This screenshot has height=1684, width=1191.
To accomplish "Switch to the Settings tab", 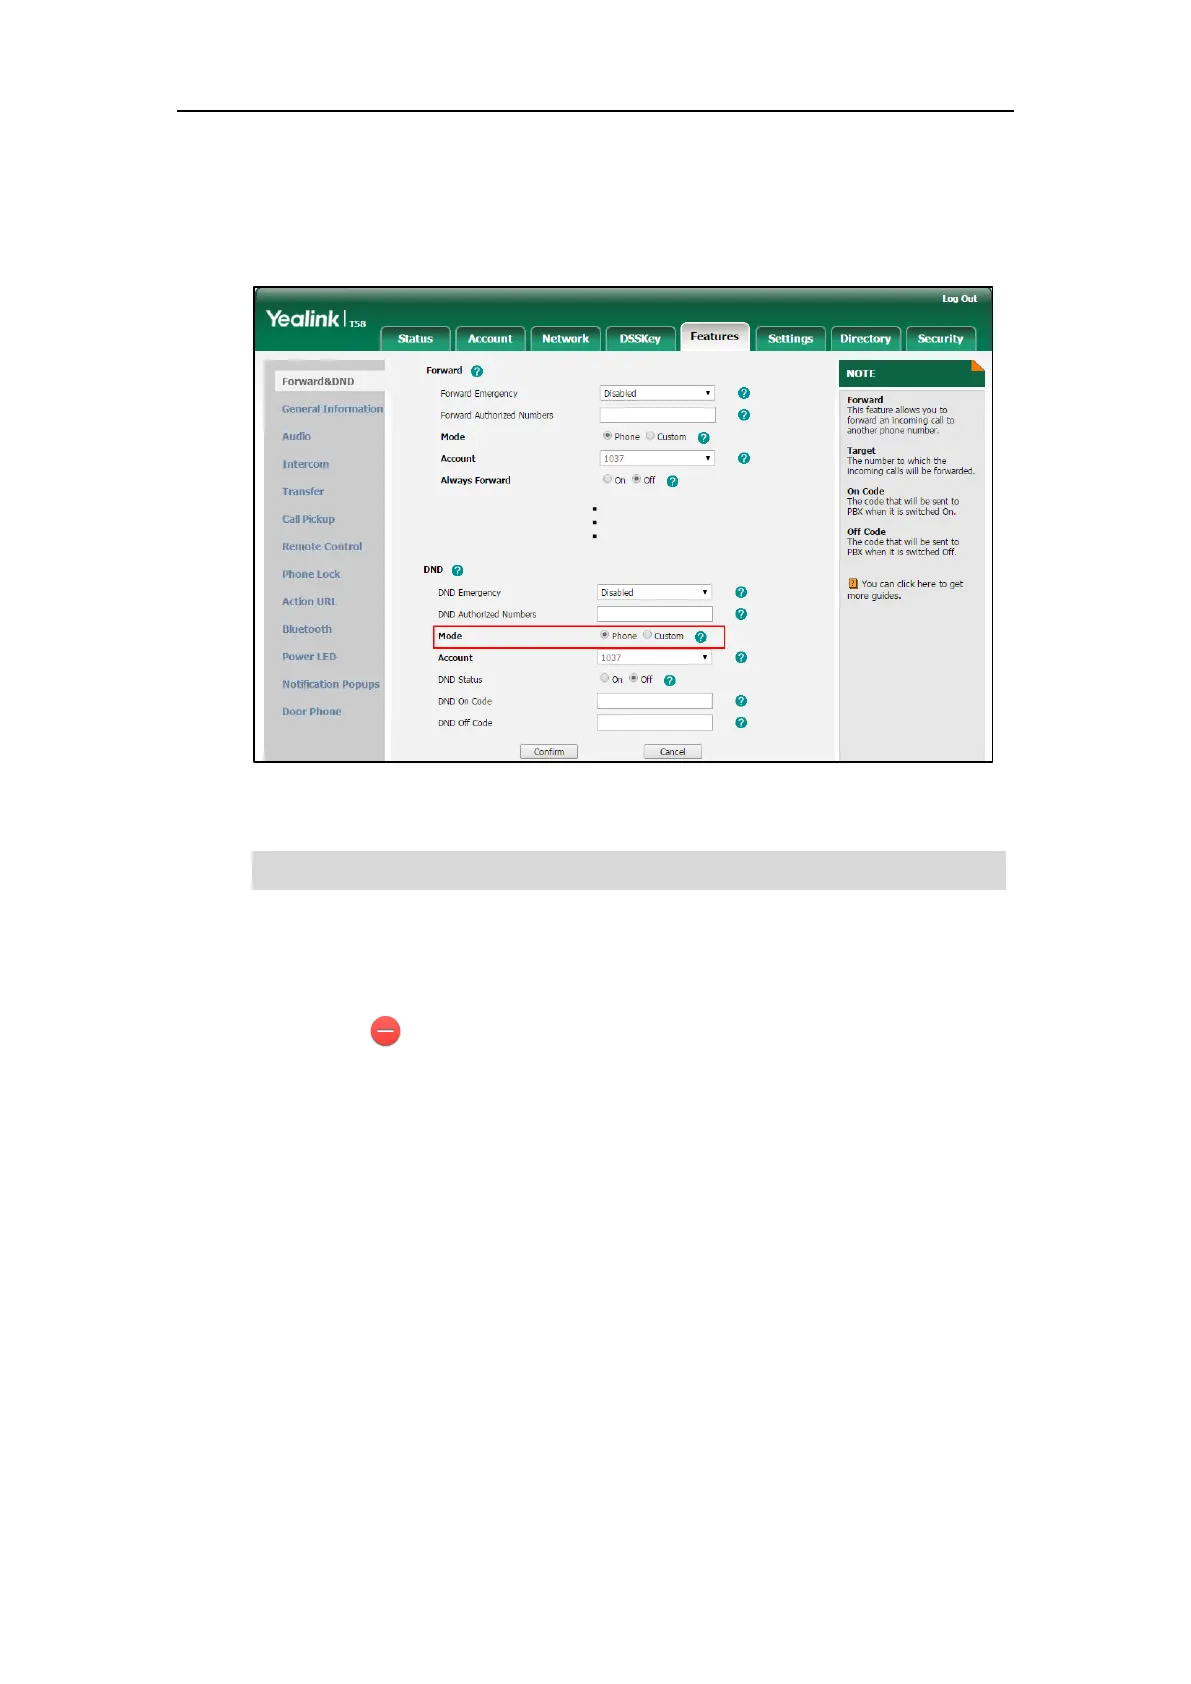I will [790, 339].
